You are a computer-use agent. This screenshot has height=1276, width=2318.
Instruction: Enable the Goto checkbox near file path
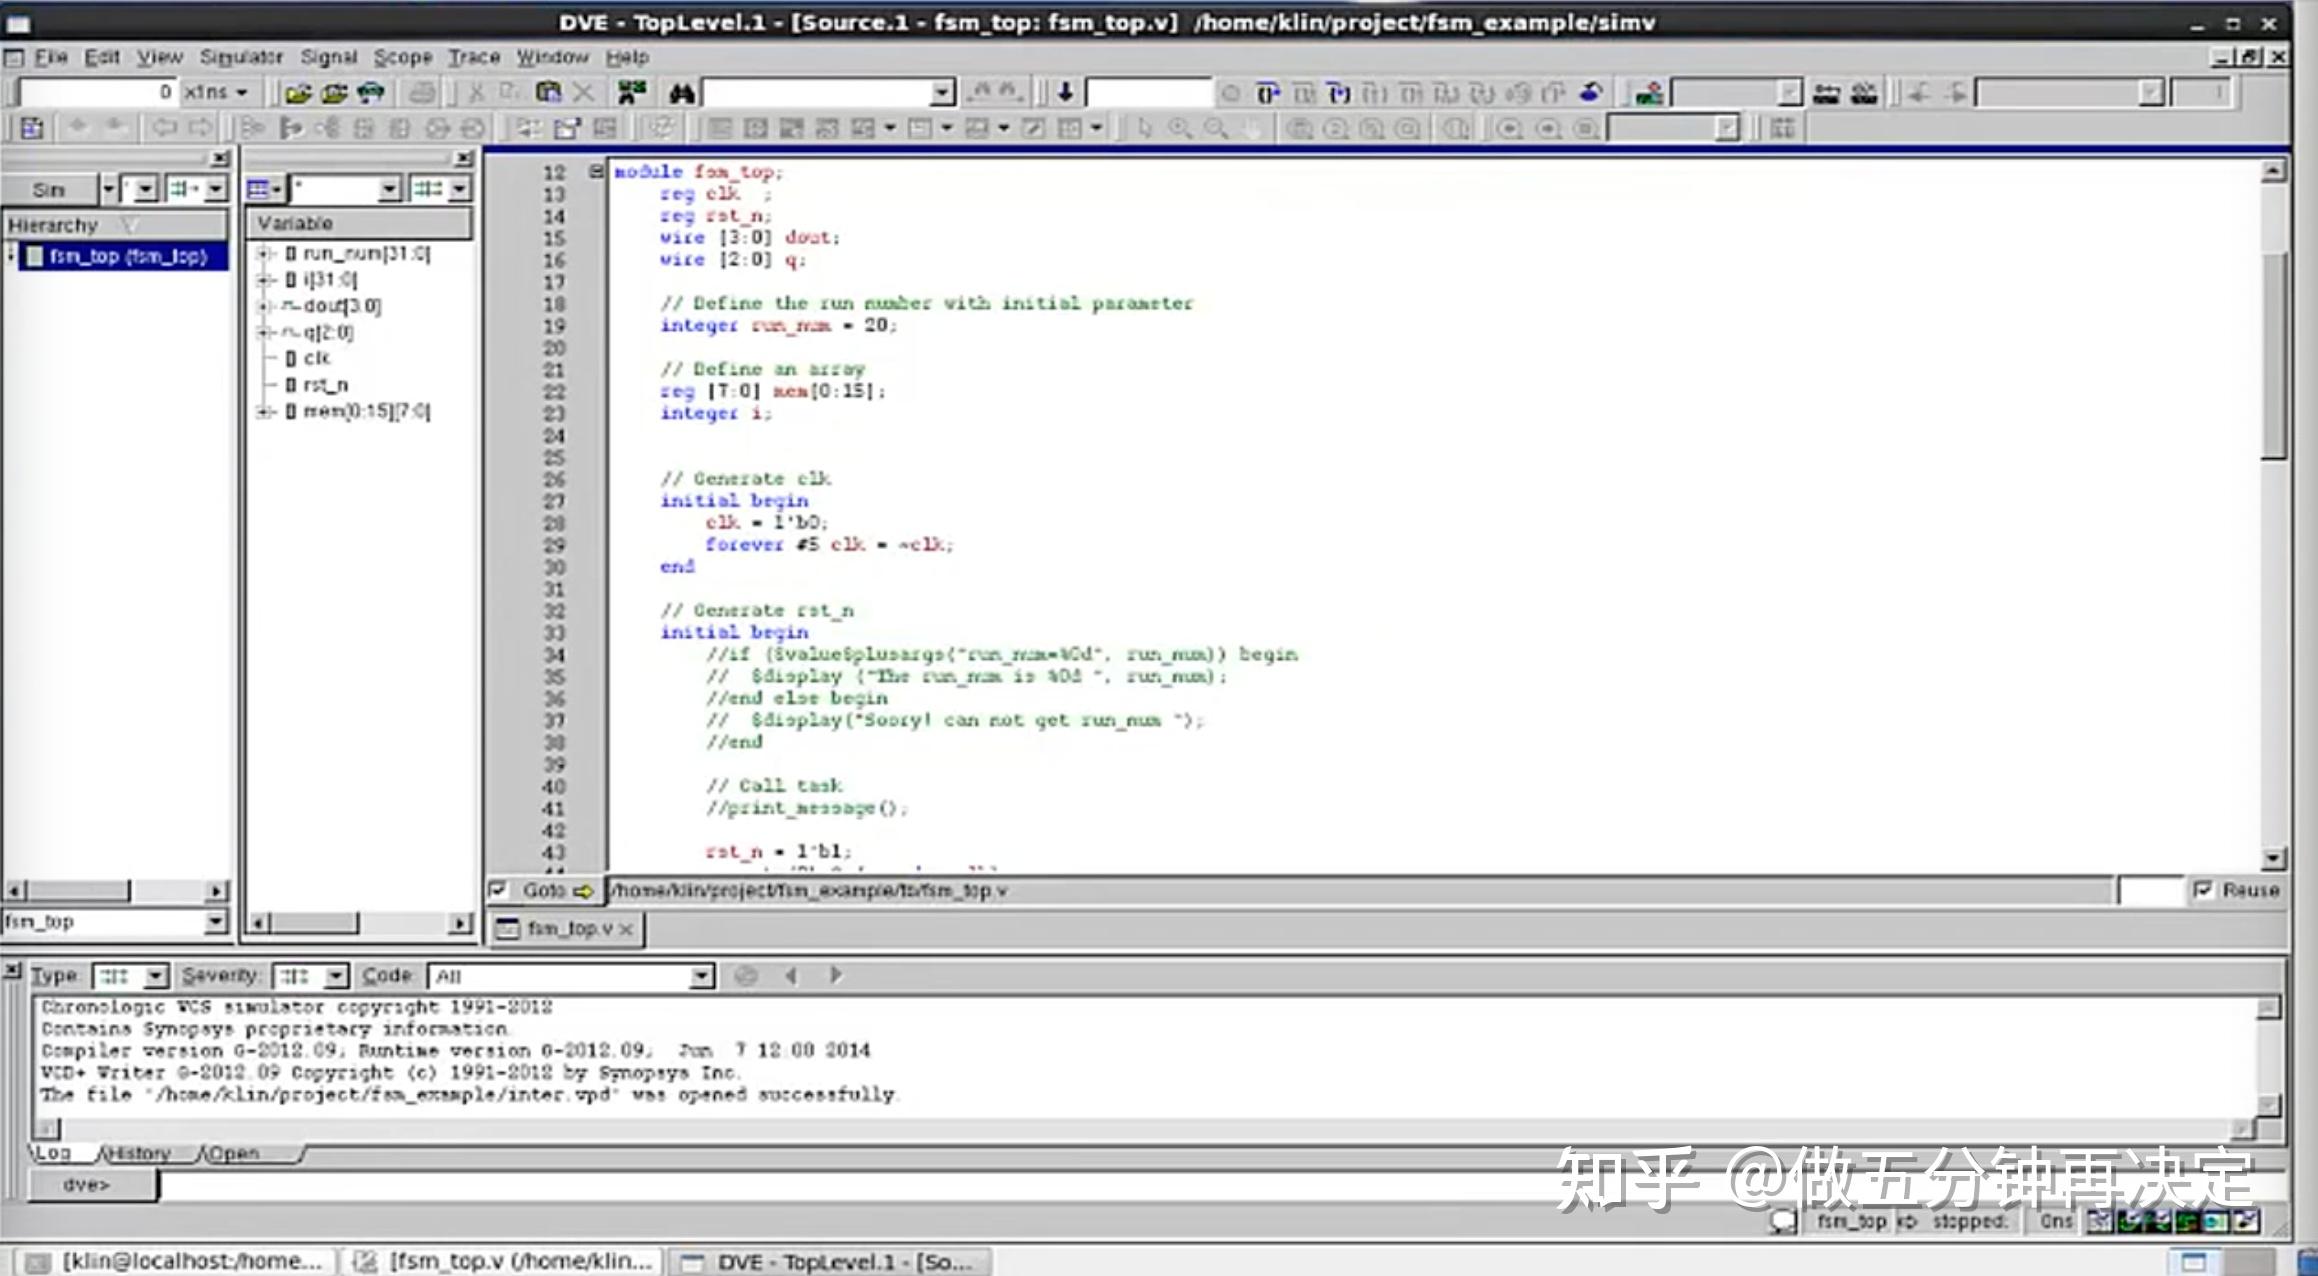point(498,891)
